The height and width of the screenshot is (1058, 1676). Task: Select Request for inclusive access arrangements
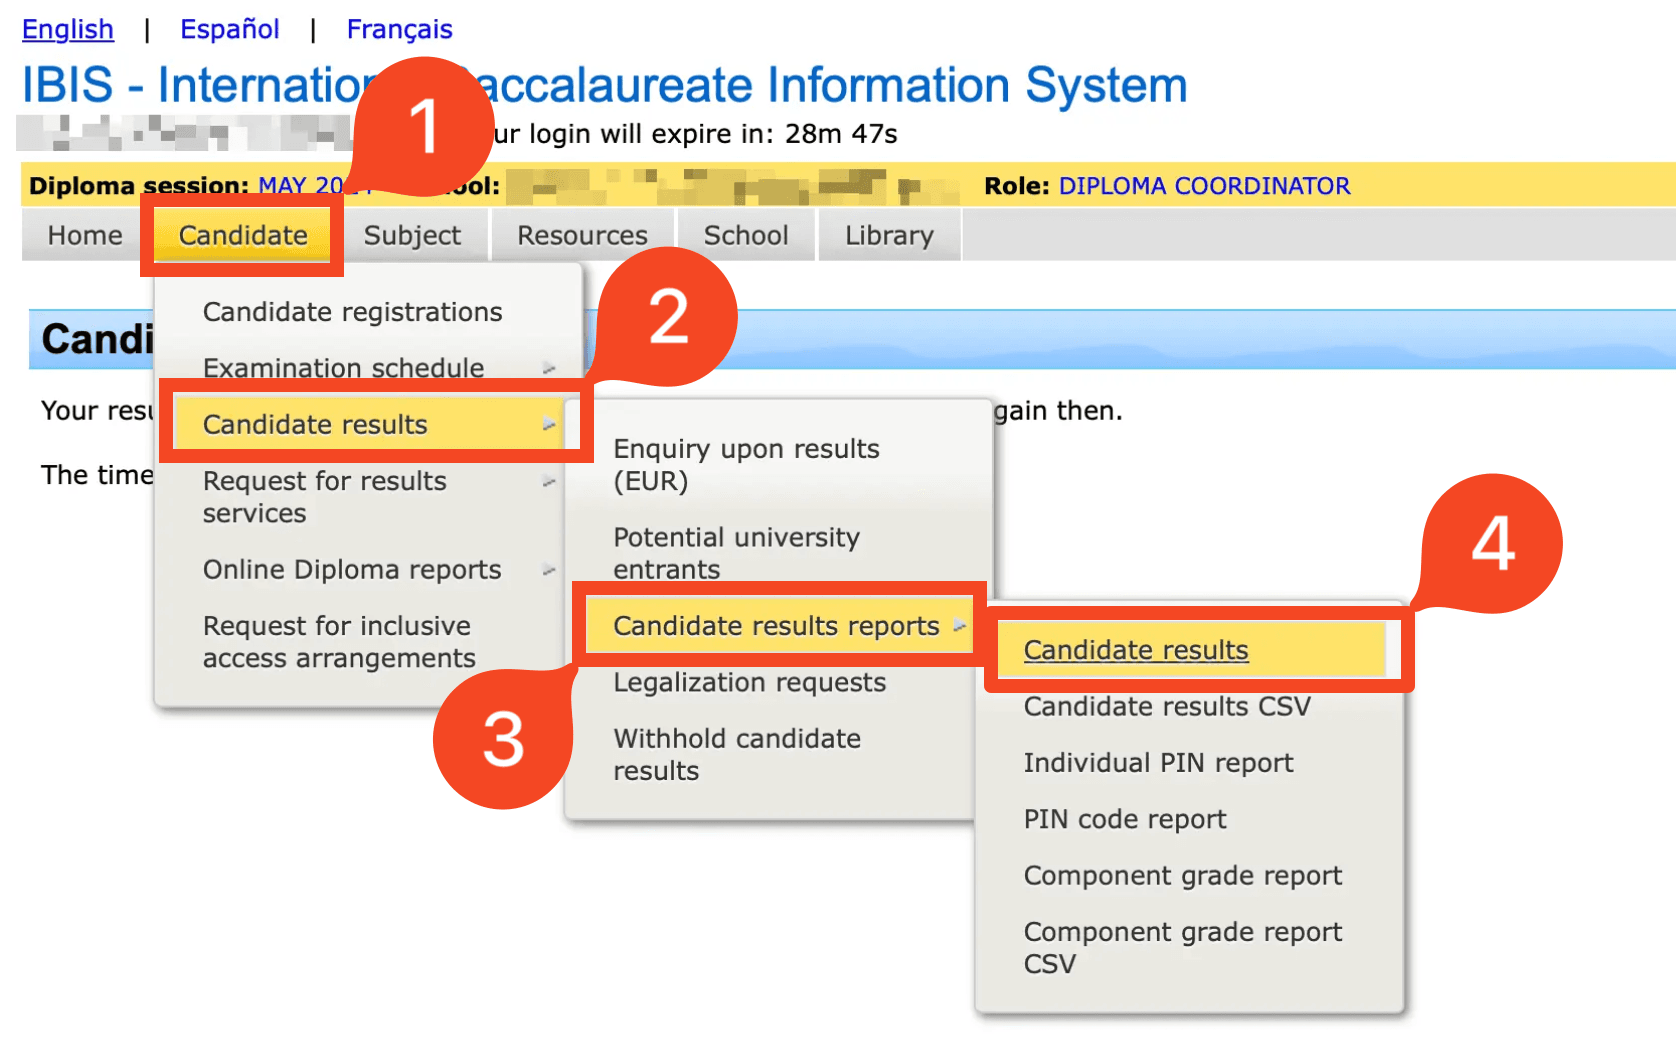[x=339, y=642]
